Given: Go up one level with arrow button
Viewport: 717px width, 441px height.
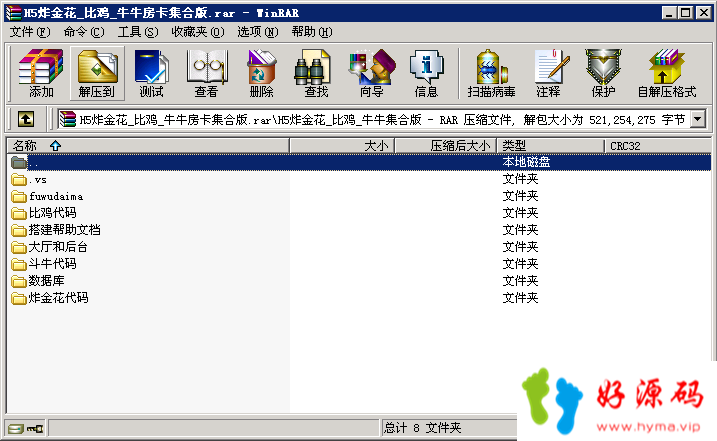Looking at the screenshot, I should point(26,119).
